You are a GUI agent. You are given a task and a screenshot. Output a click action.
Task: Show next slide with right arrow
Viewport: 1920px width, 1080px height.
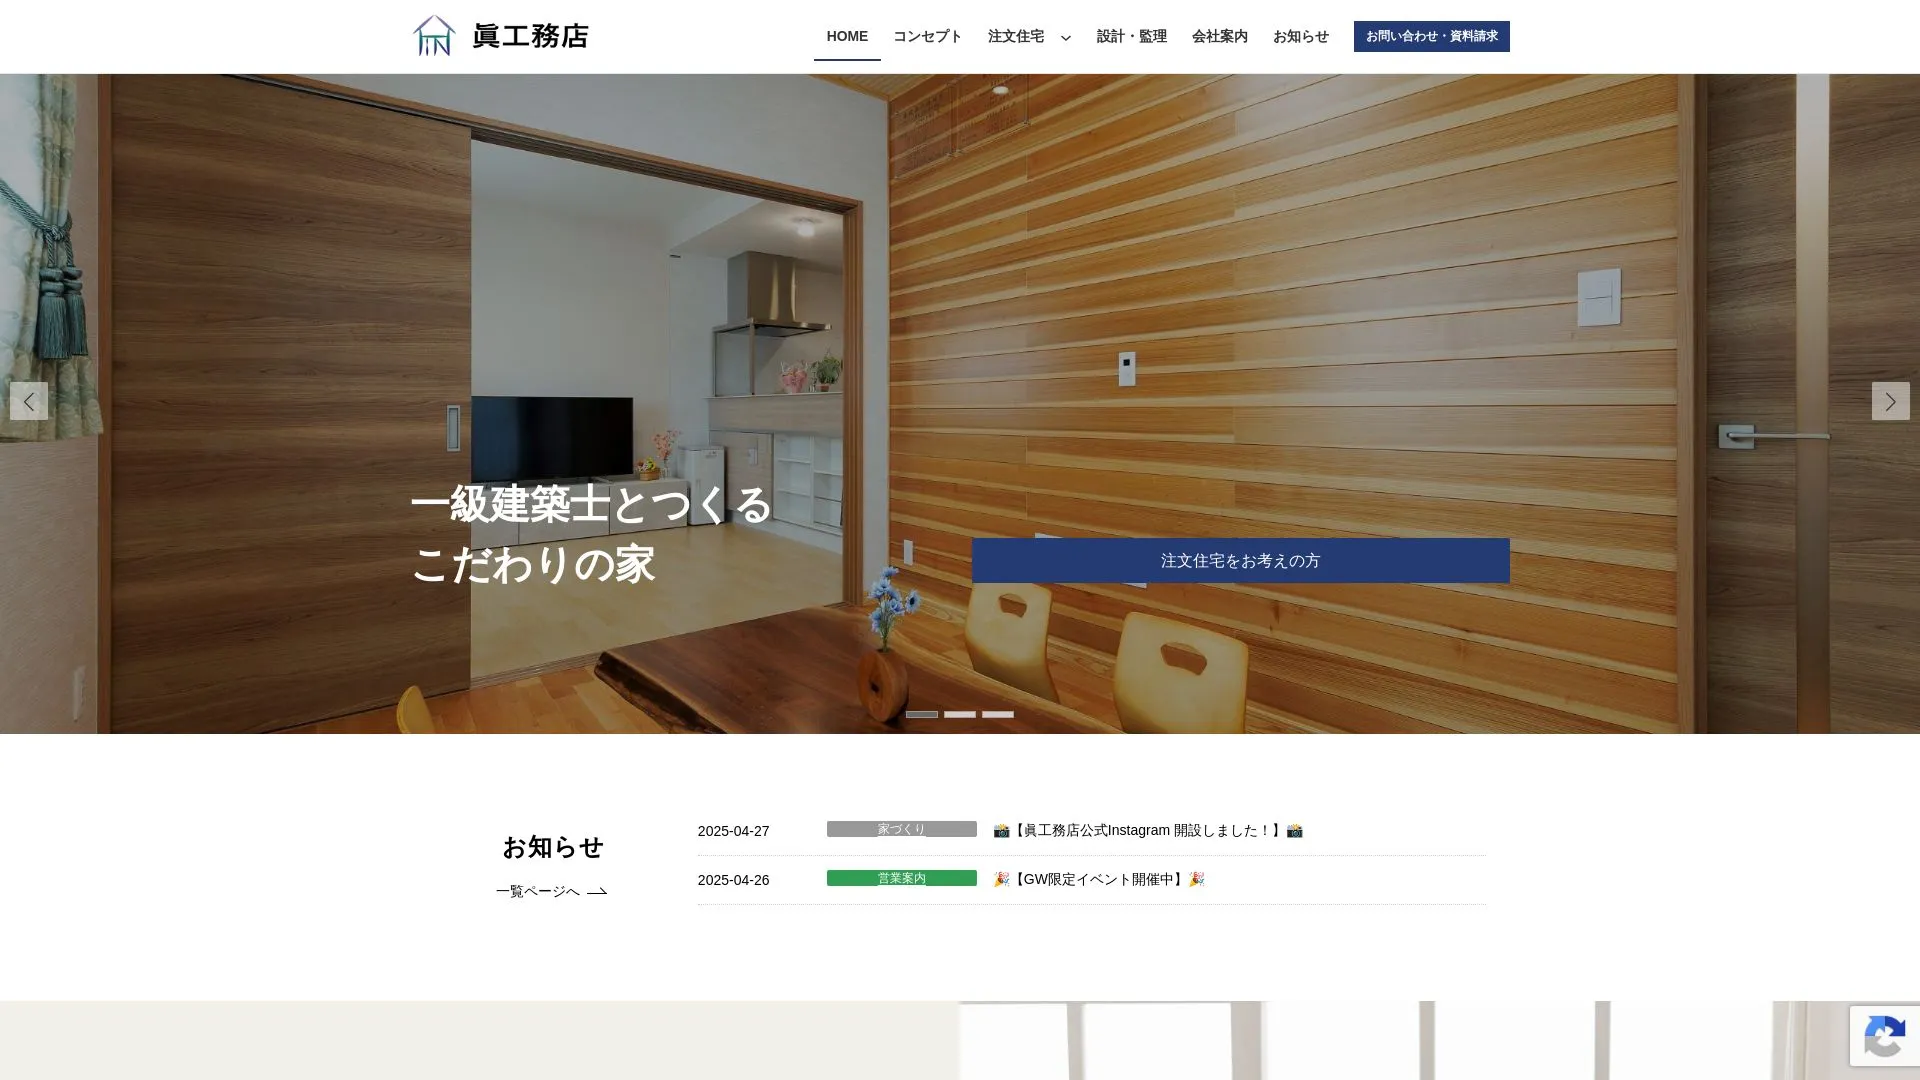tap(1890, 401)
